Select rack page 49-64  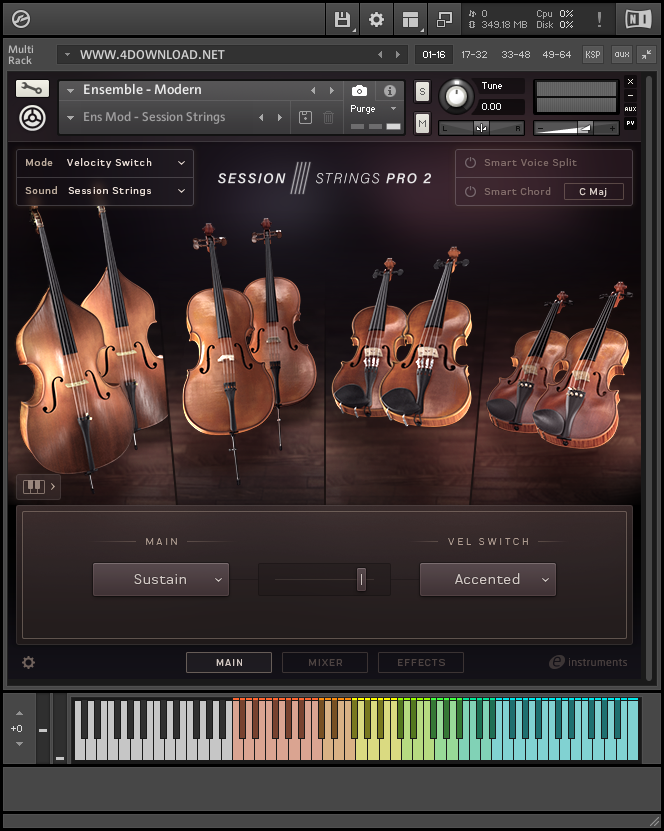(x=556, y=54)
